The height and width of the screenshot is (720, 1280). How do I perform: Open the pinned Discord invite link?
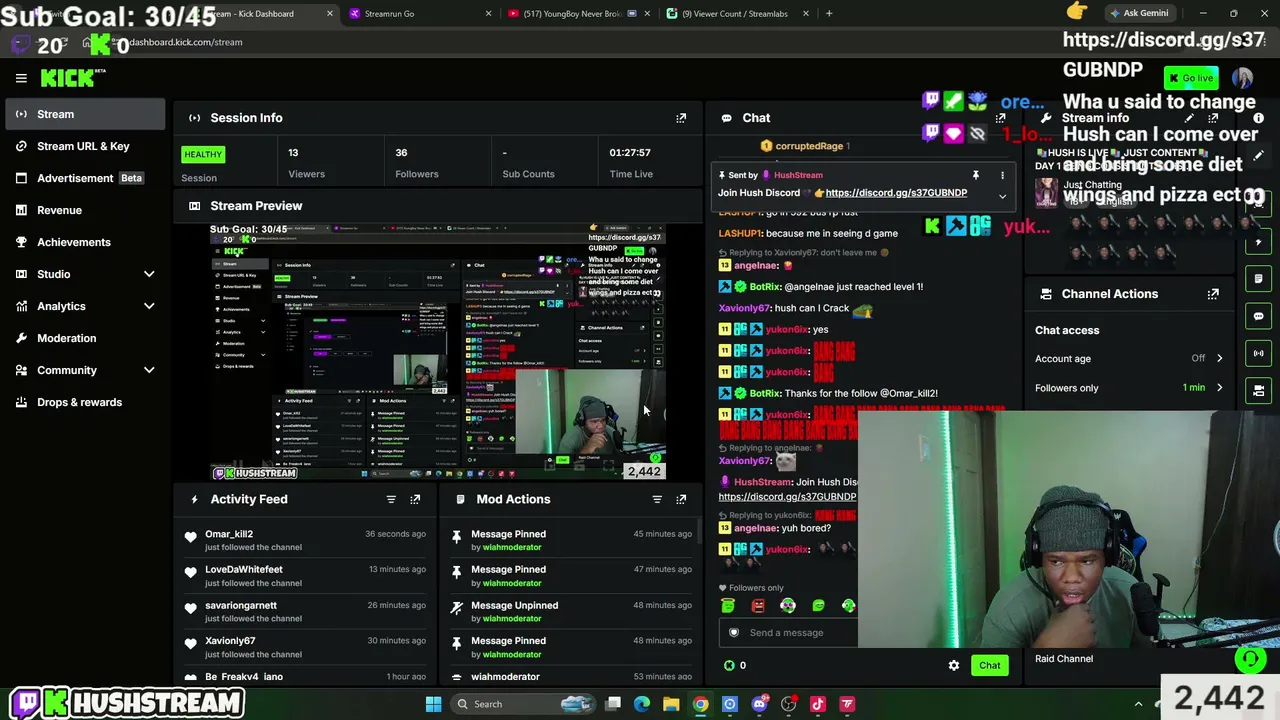[896, 193]
